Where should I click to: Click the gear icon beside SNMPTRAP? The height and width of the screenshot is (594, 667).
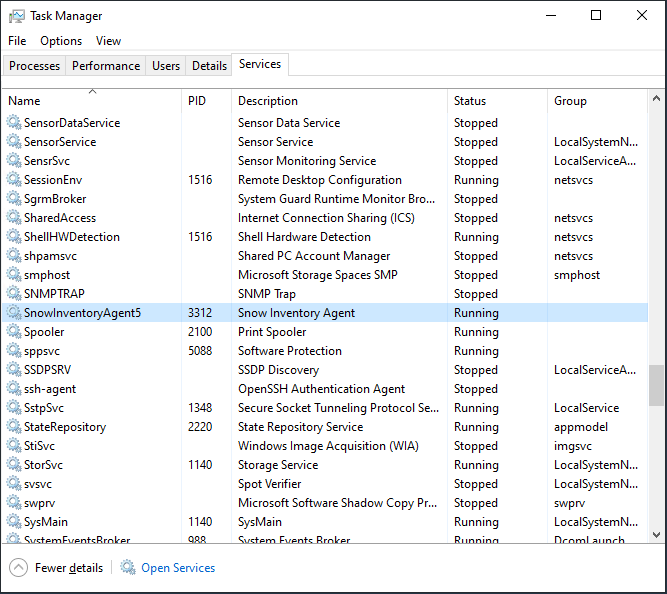14,294
